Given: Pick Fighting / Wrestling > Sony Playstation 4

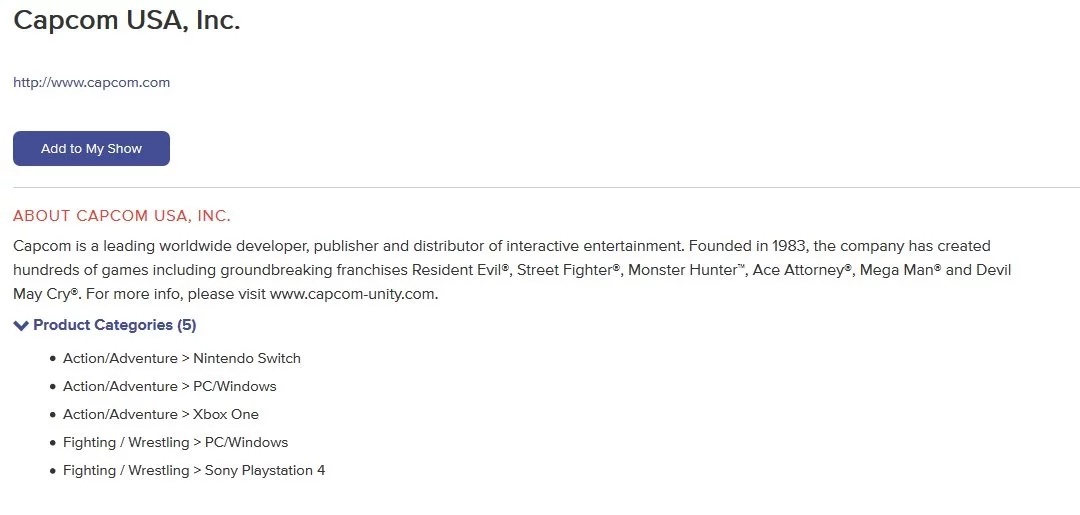Looking at the screenshot, I should [193, 470].
